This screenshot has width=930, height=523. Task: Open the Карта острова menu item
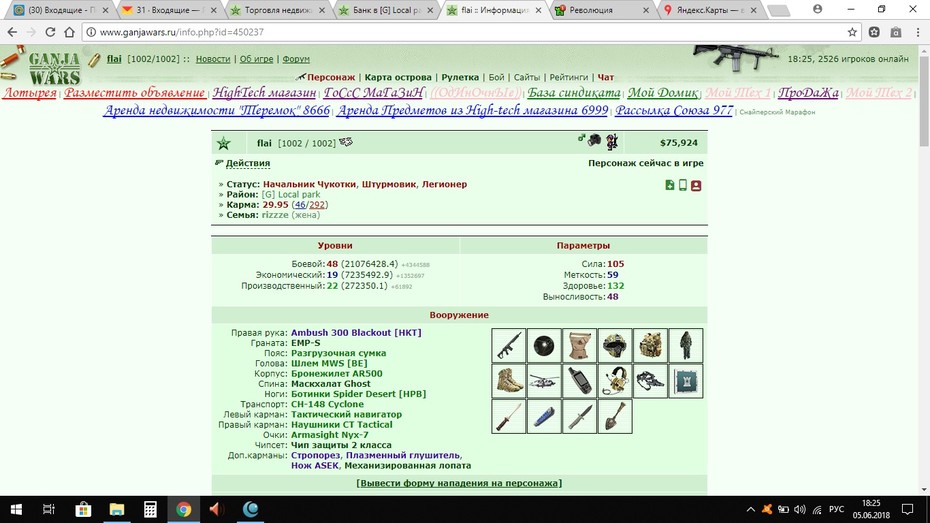pos(398,77)
